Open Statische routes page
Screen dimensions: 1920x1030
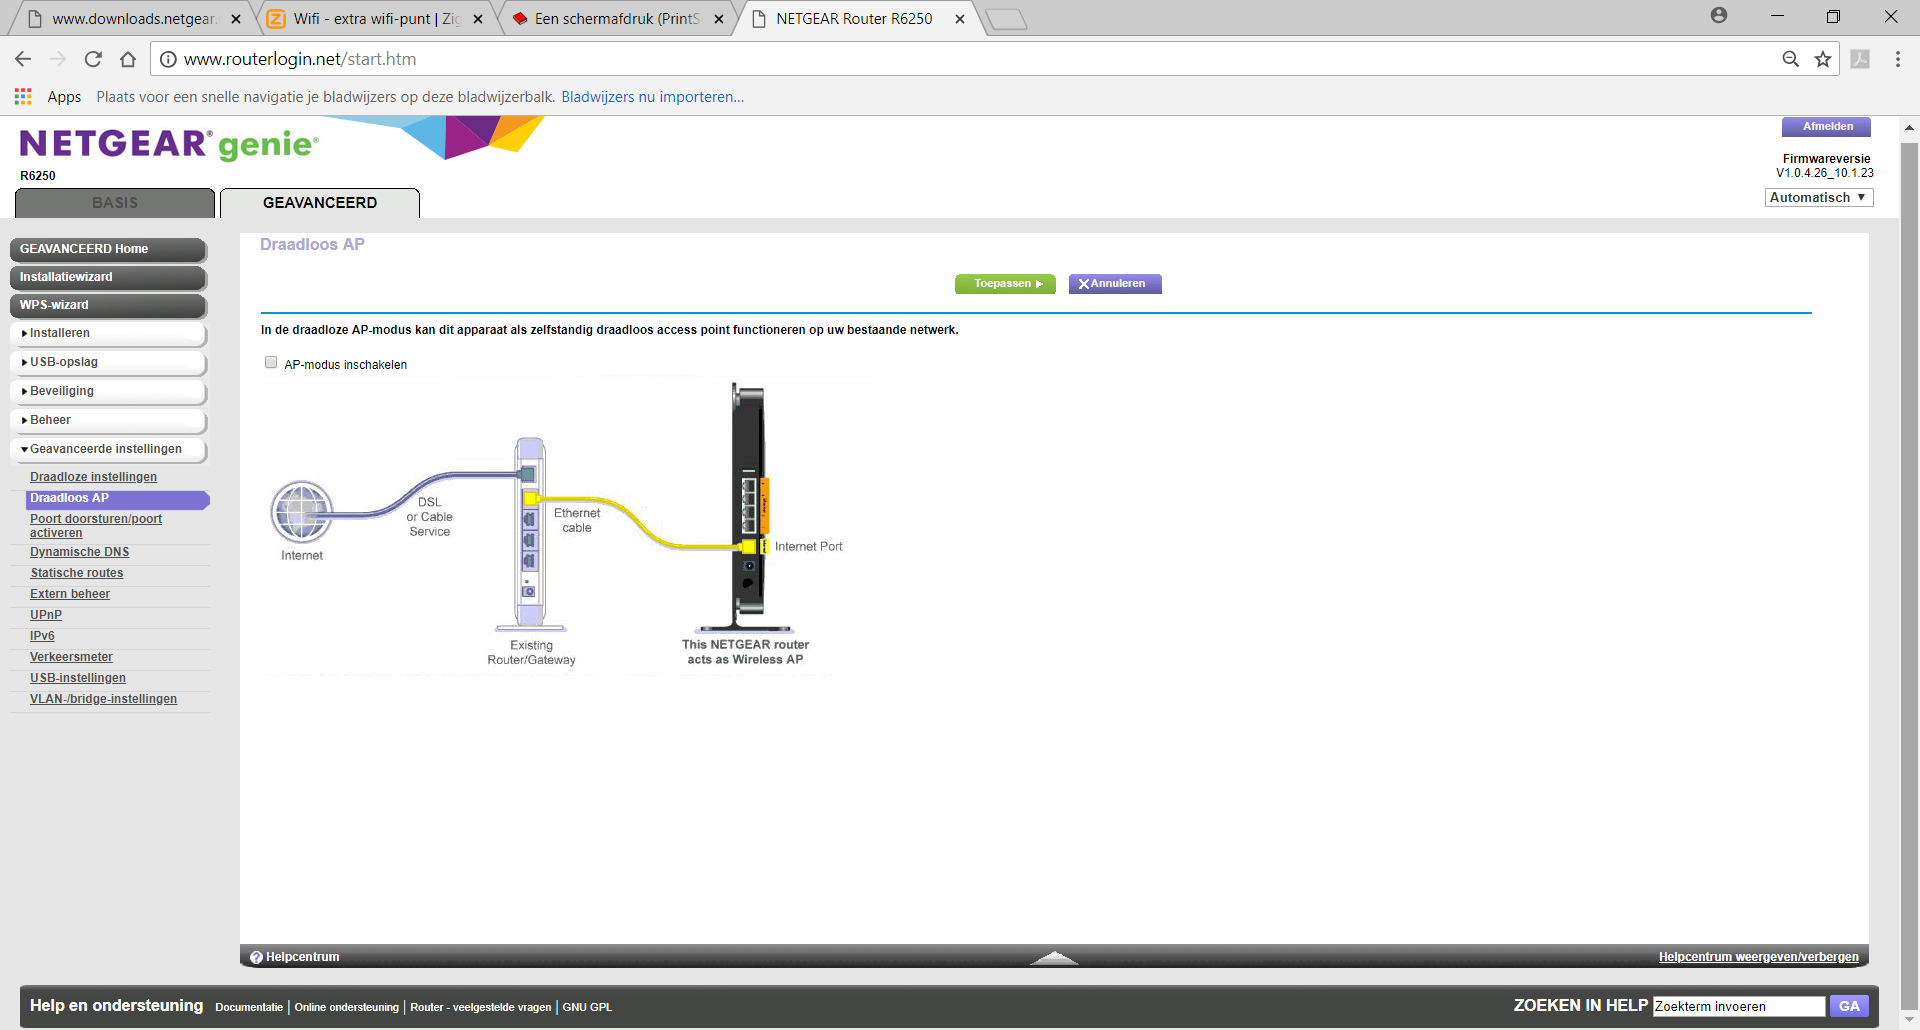pos(76,573)
